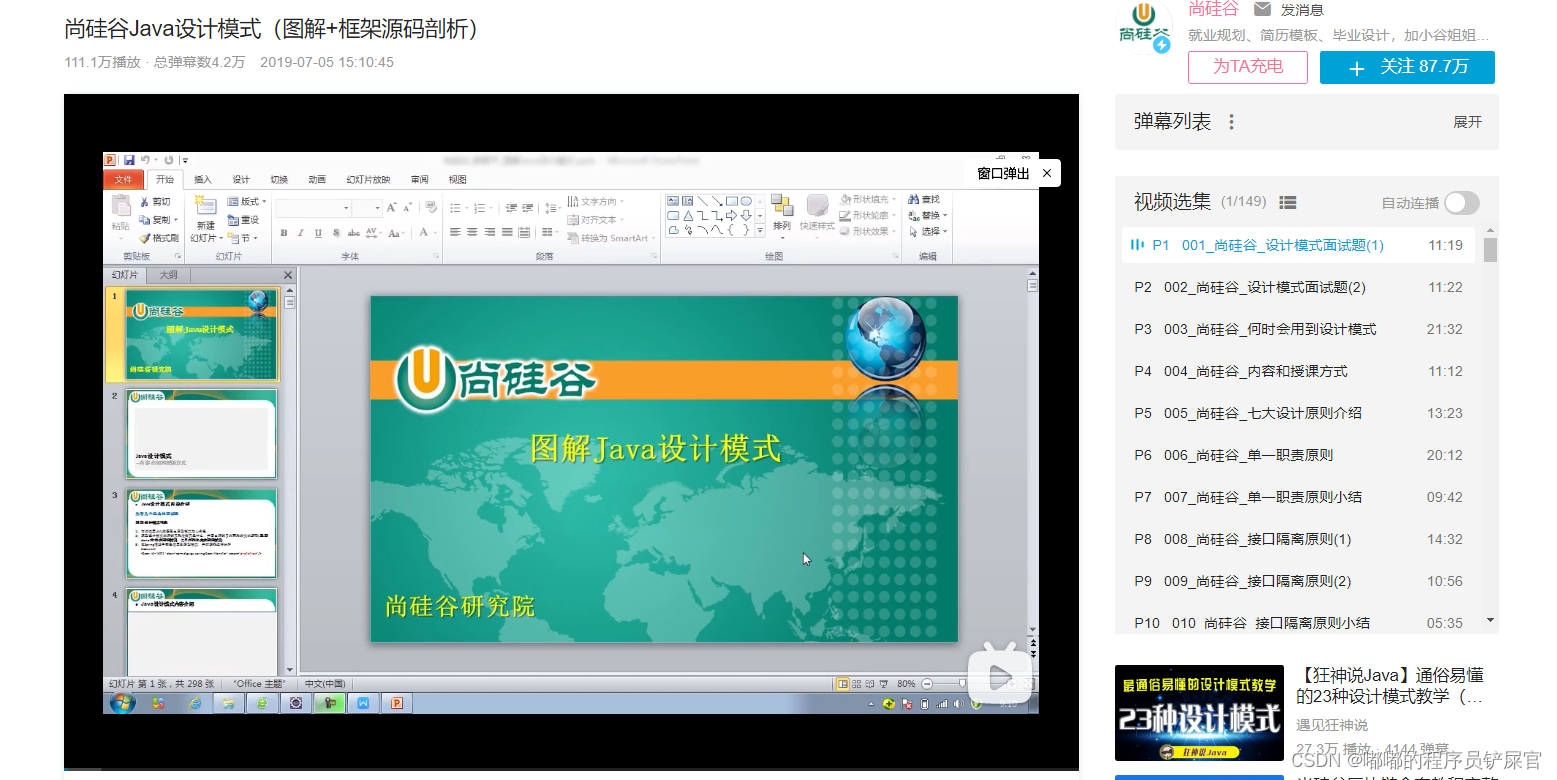
Task: Expand the danmaku list with 展开
Action: [x=1467, y=122]
